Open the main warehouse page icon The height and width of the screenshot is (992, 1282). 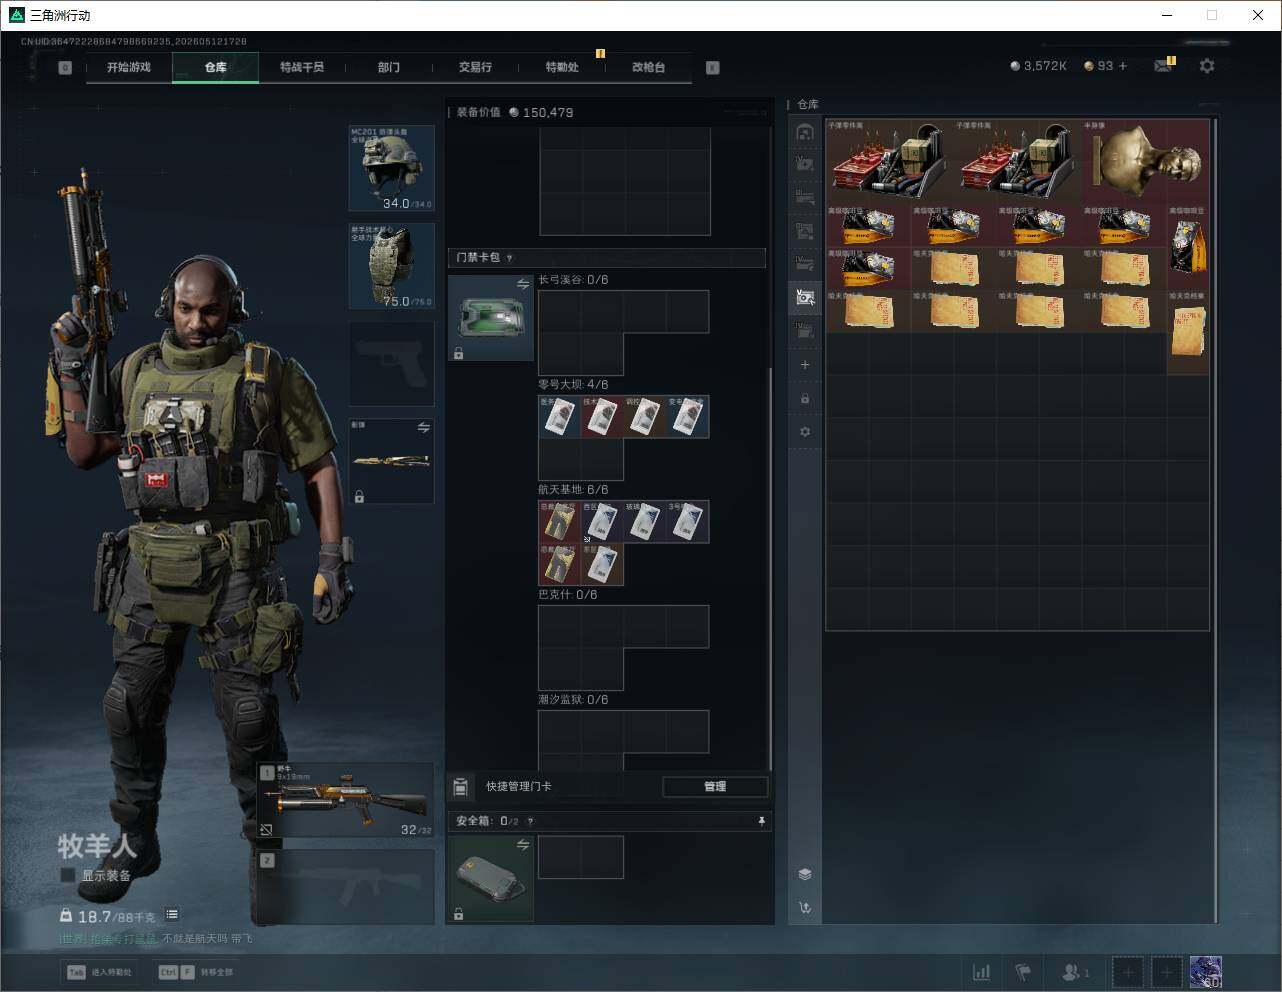point(805,132)
